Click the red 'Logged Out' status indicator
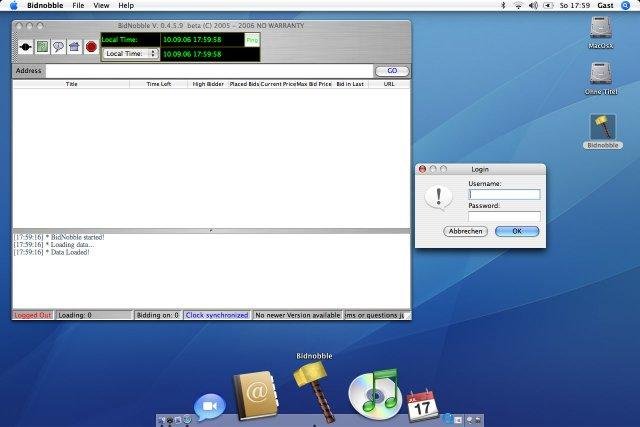Screen dimensions: 640x427 coord(33,315)
